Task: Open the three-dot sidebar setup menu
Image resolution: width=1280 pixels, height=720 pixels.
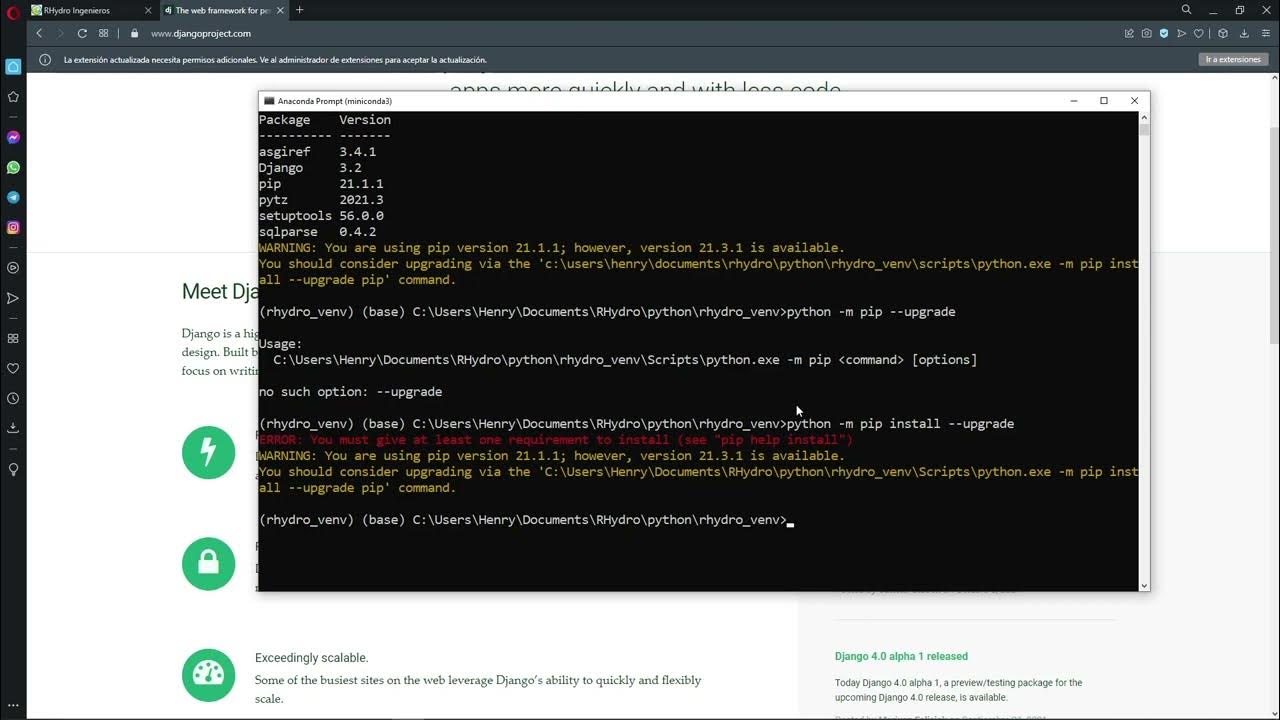Action: pyautogui.click(x=13, y=706)
